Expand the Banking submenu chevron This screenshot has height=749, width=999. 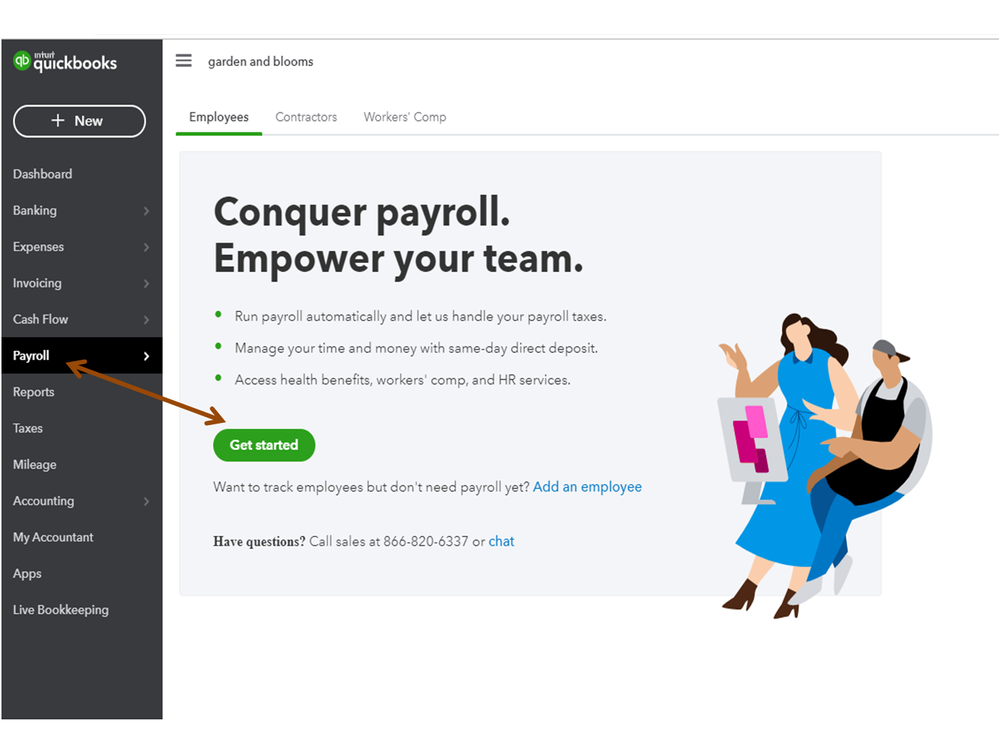147,211
